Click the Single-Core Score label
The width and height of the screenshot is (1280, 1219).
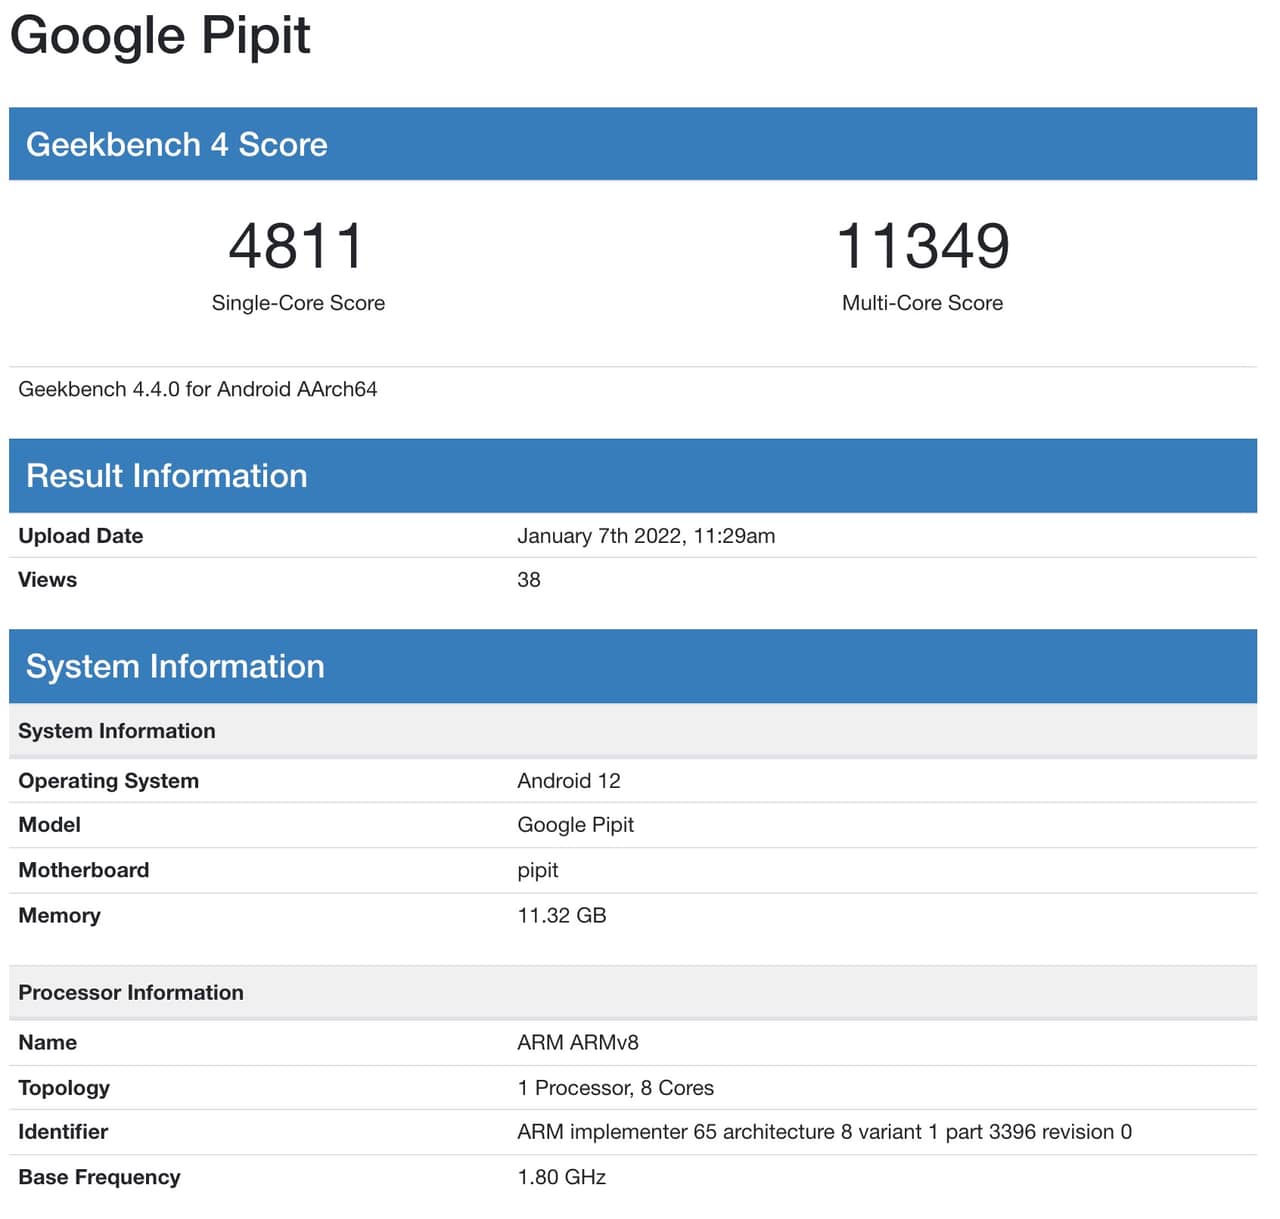point(298,303)
